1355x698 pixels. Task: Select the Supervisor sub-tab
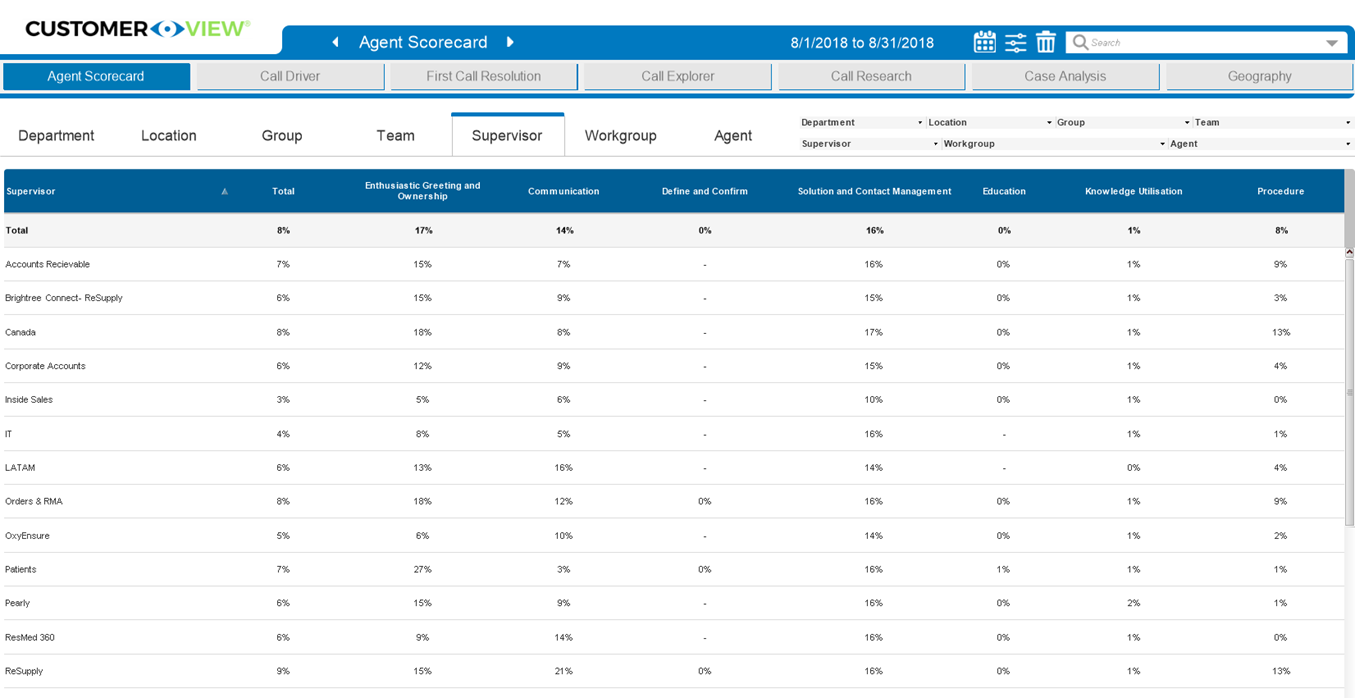click(x=507, y=136)
